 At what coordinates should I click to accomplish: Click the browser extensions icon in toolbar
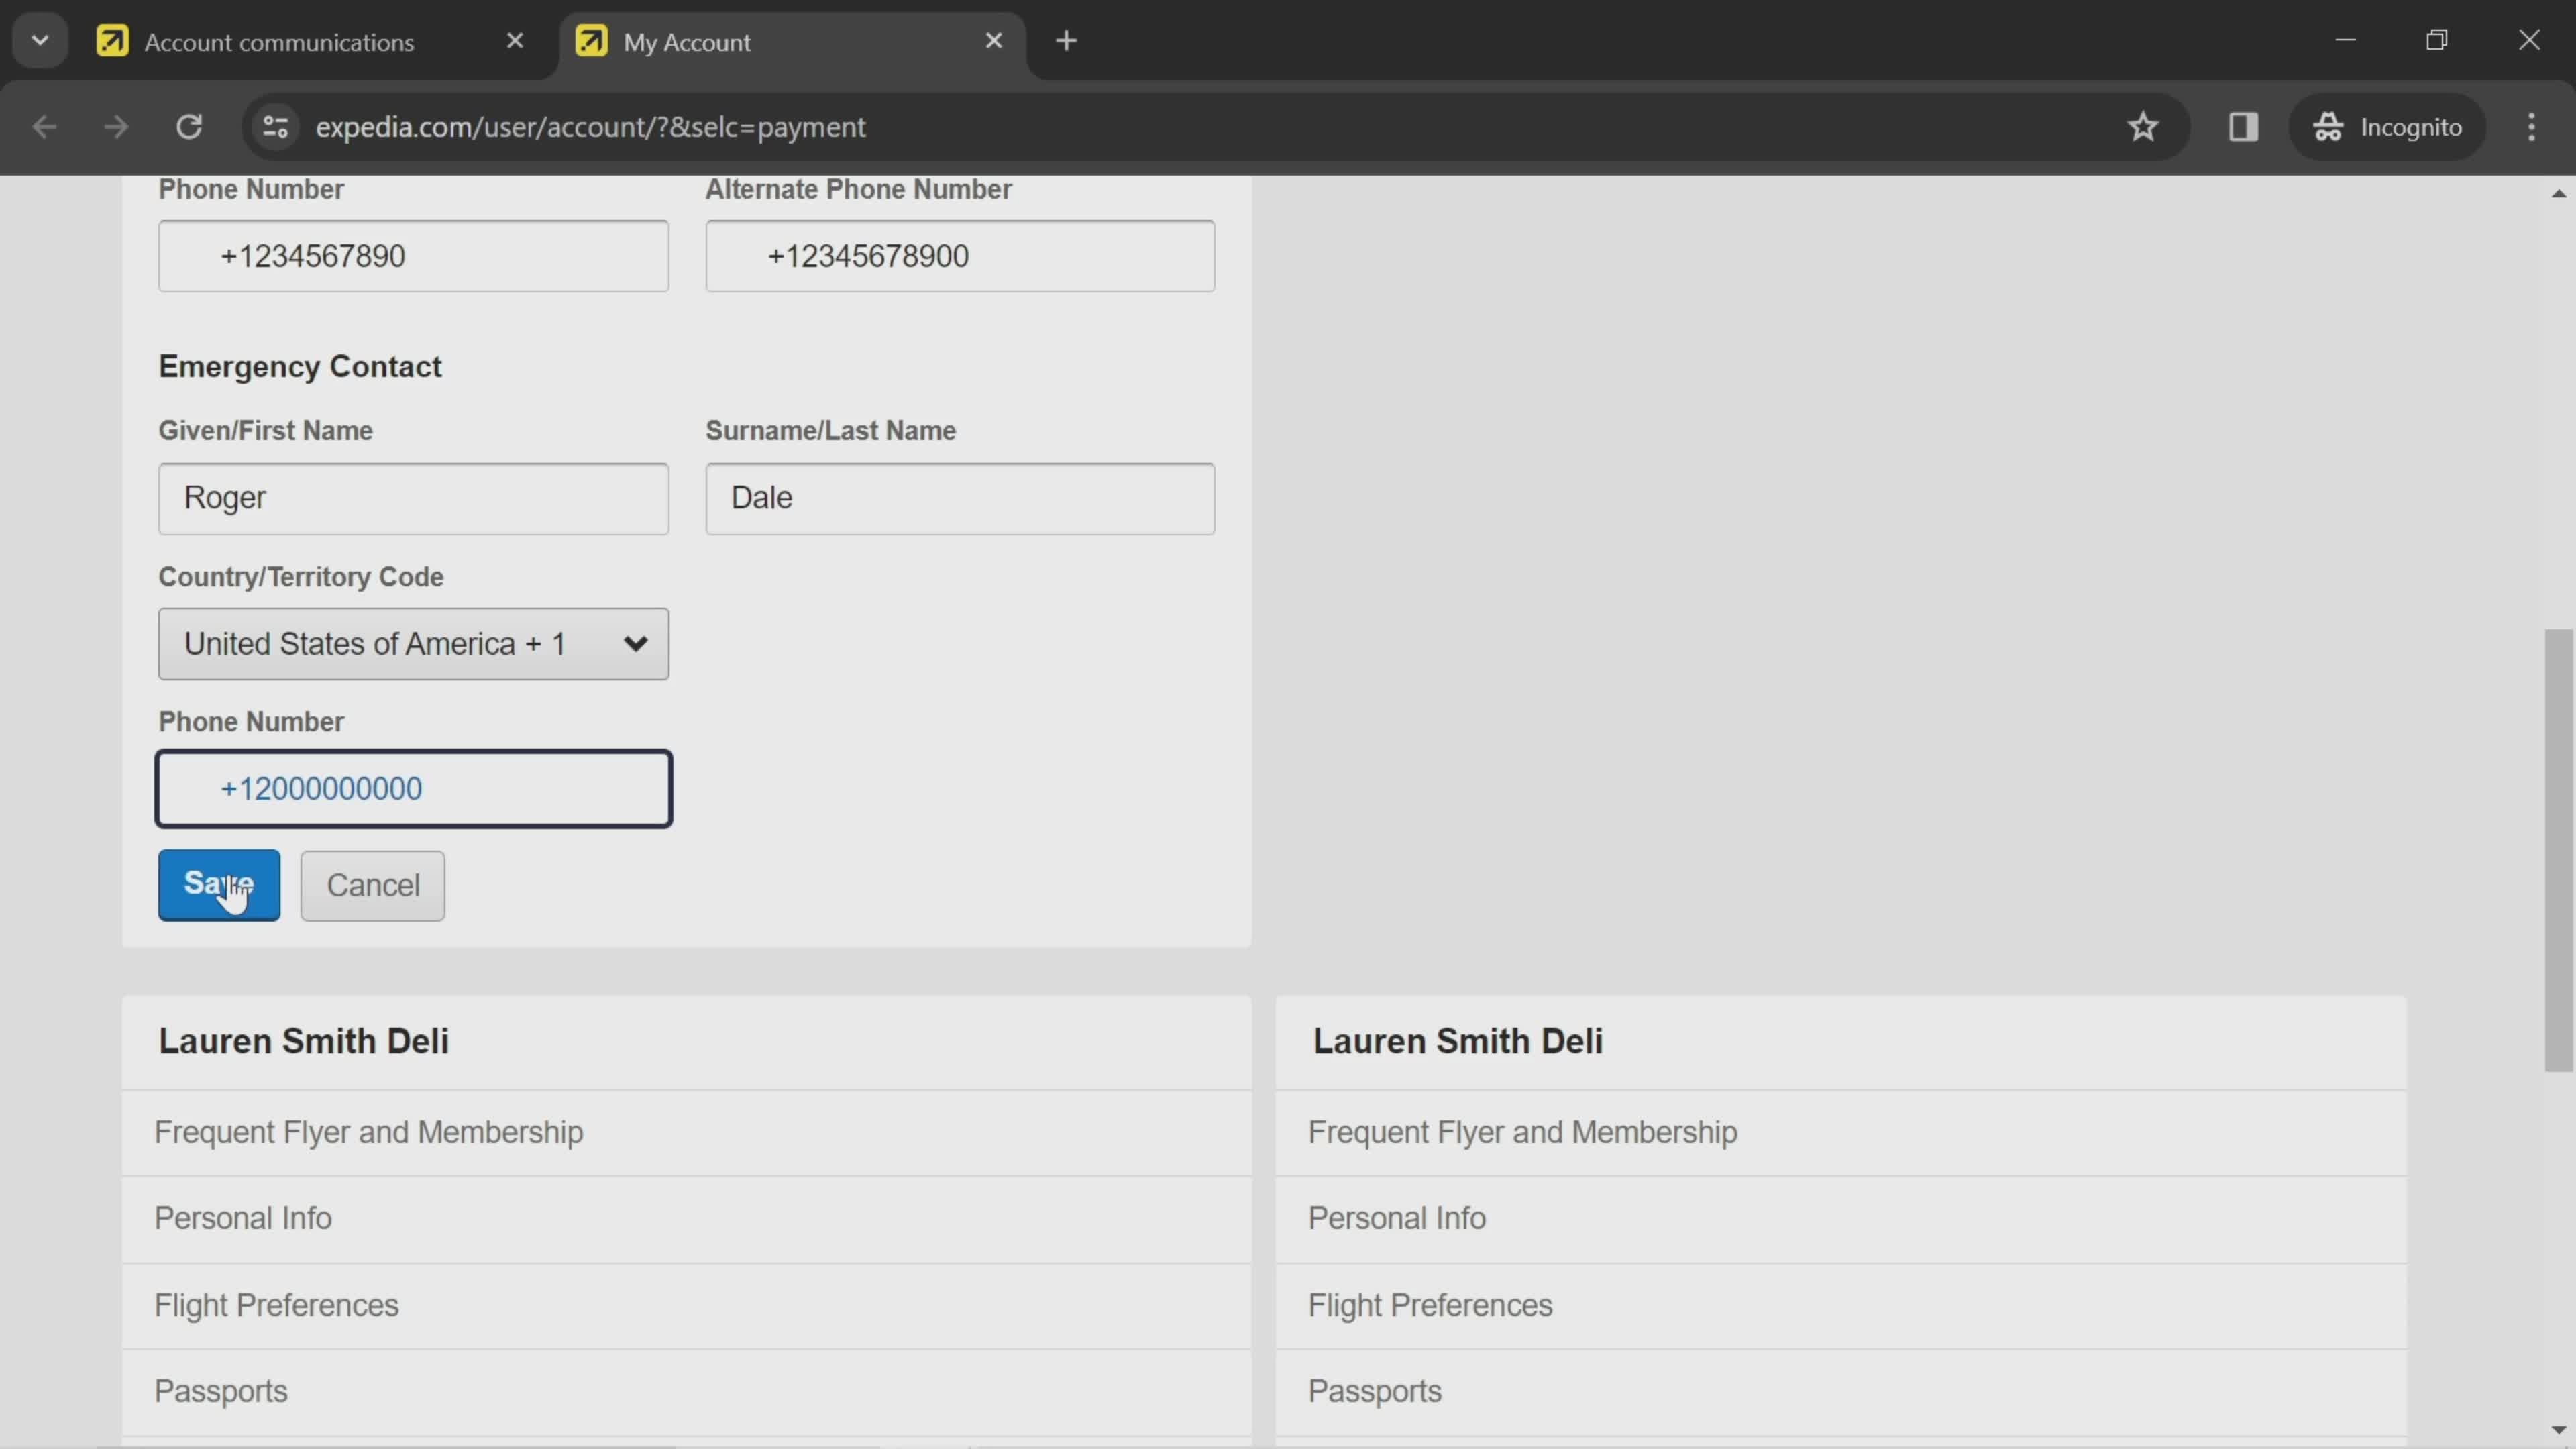(x=2243, y=125)
